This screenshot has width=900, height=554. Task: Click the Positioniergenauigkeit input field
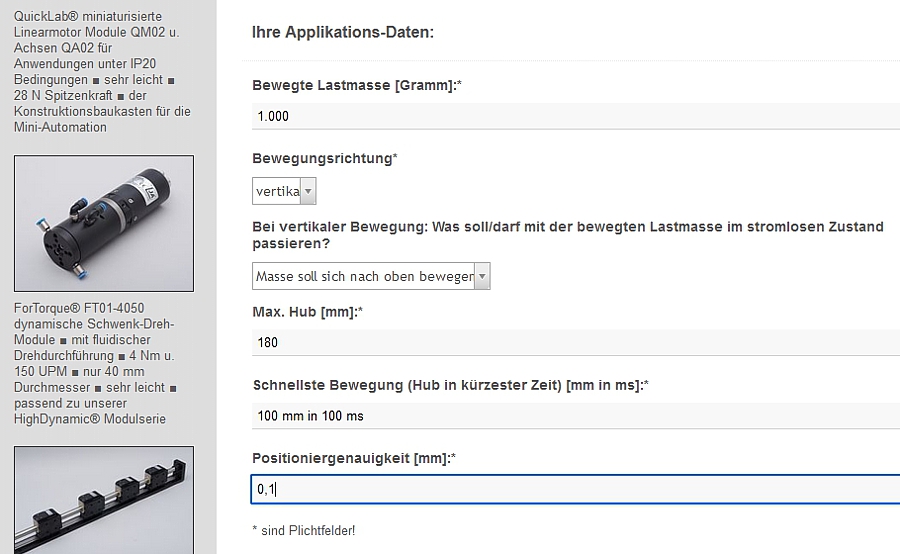(576, 489)
